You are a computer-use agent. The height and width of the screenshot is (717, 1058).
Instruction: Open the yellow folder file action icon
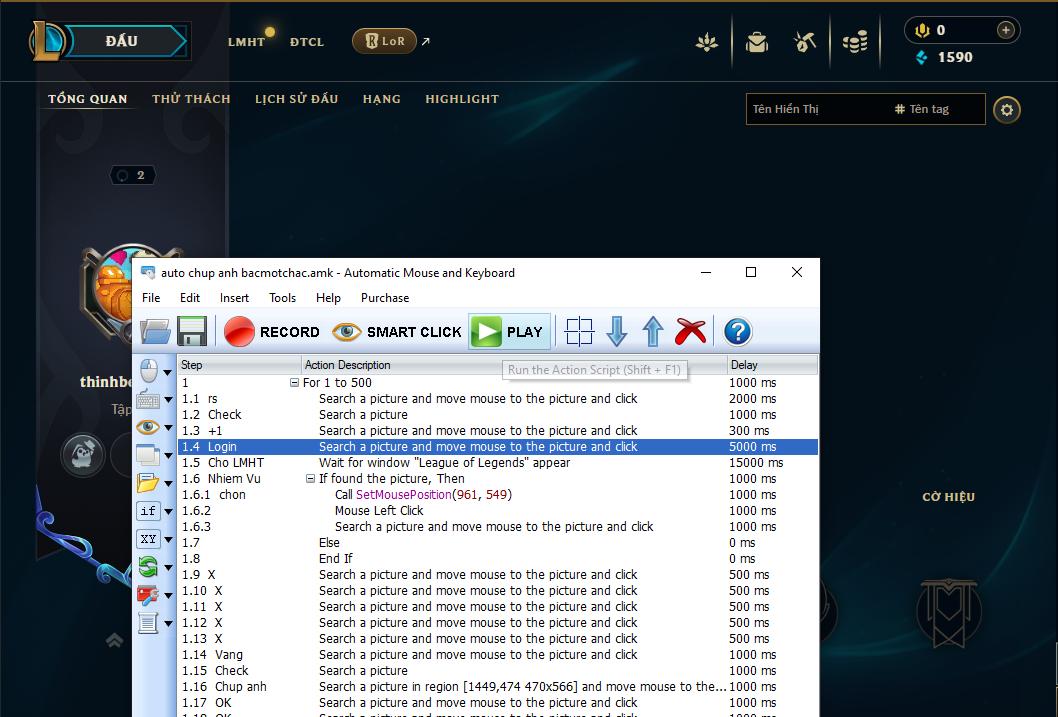[148, 483]
